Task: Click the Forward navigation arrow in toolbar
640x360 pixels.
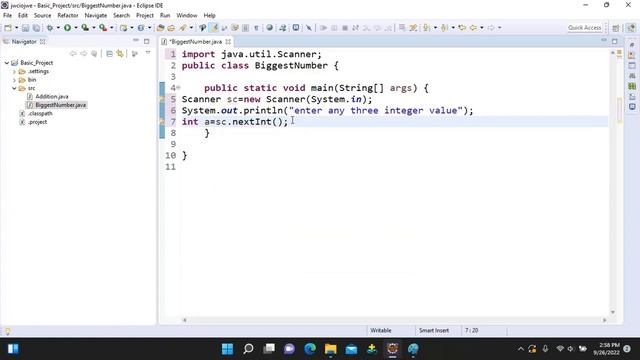Action: pos(491,28)
